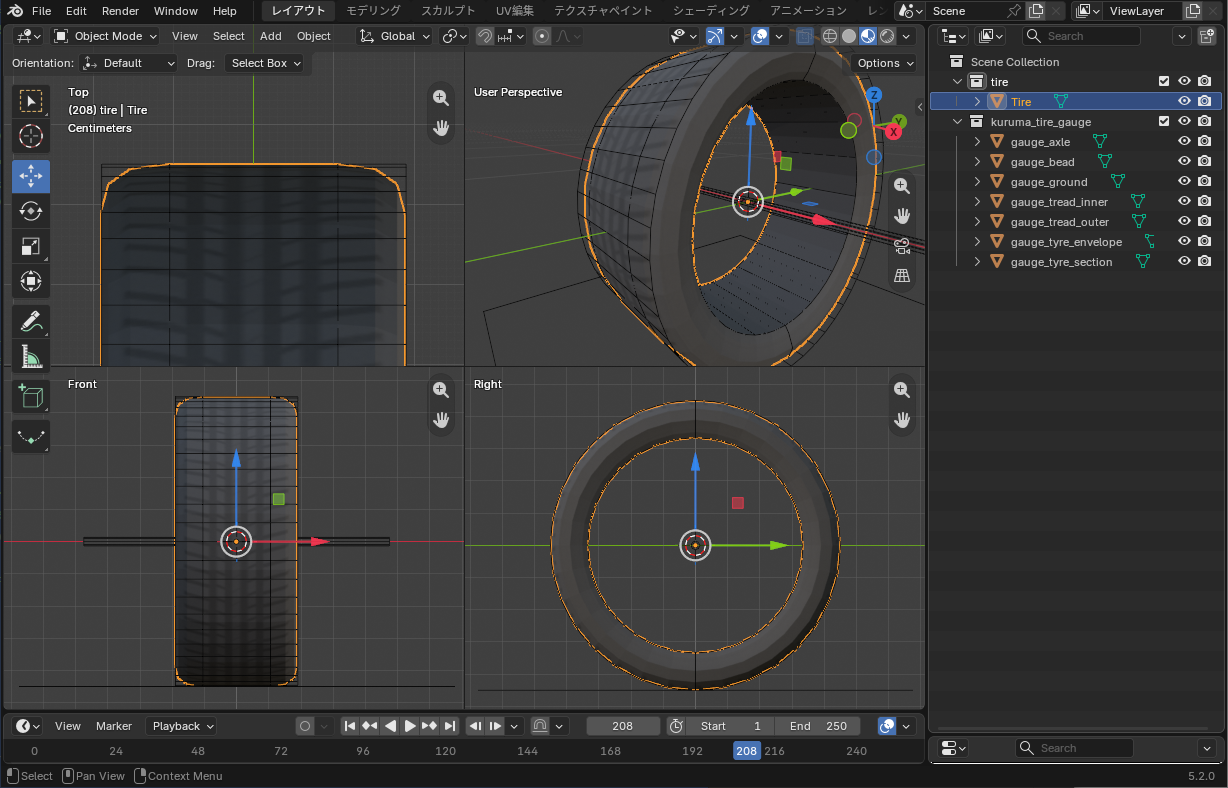
Task: Toggle X-ray mode in viewport header
Action: click(x=805, y=36)
